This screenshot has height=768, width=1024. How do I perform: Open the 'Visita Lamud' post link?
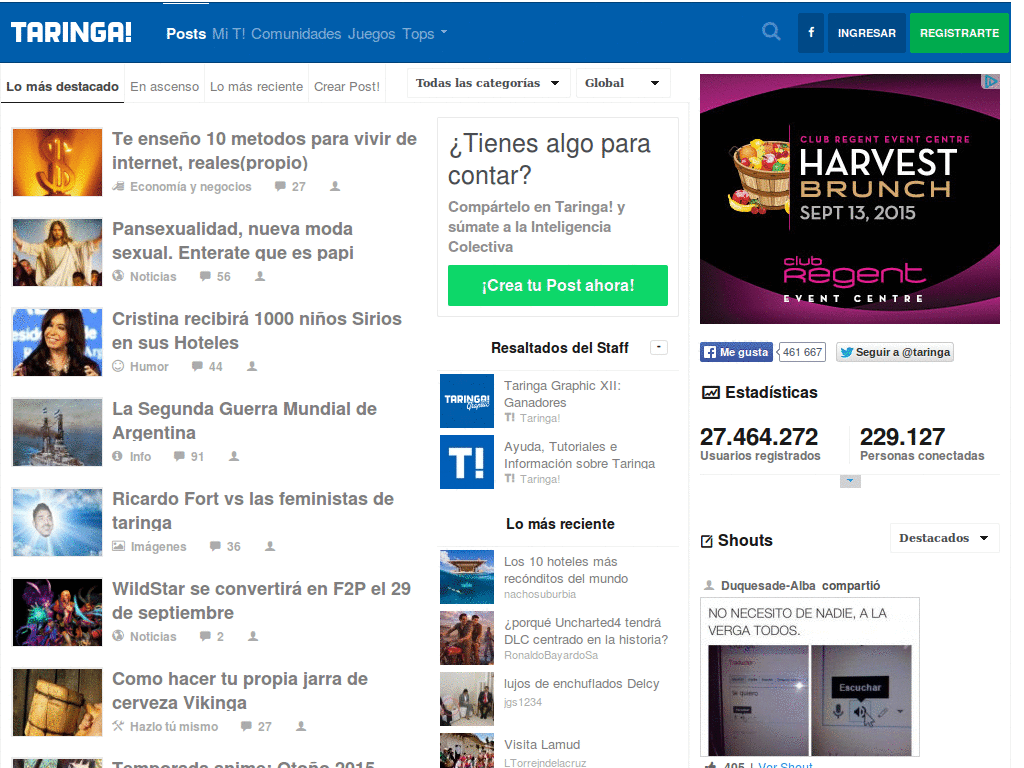[x=542, y=744]
